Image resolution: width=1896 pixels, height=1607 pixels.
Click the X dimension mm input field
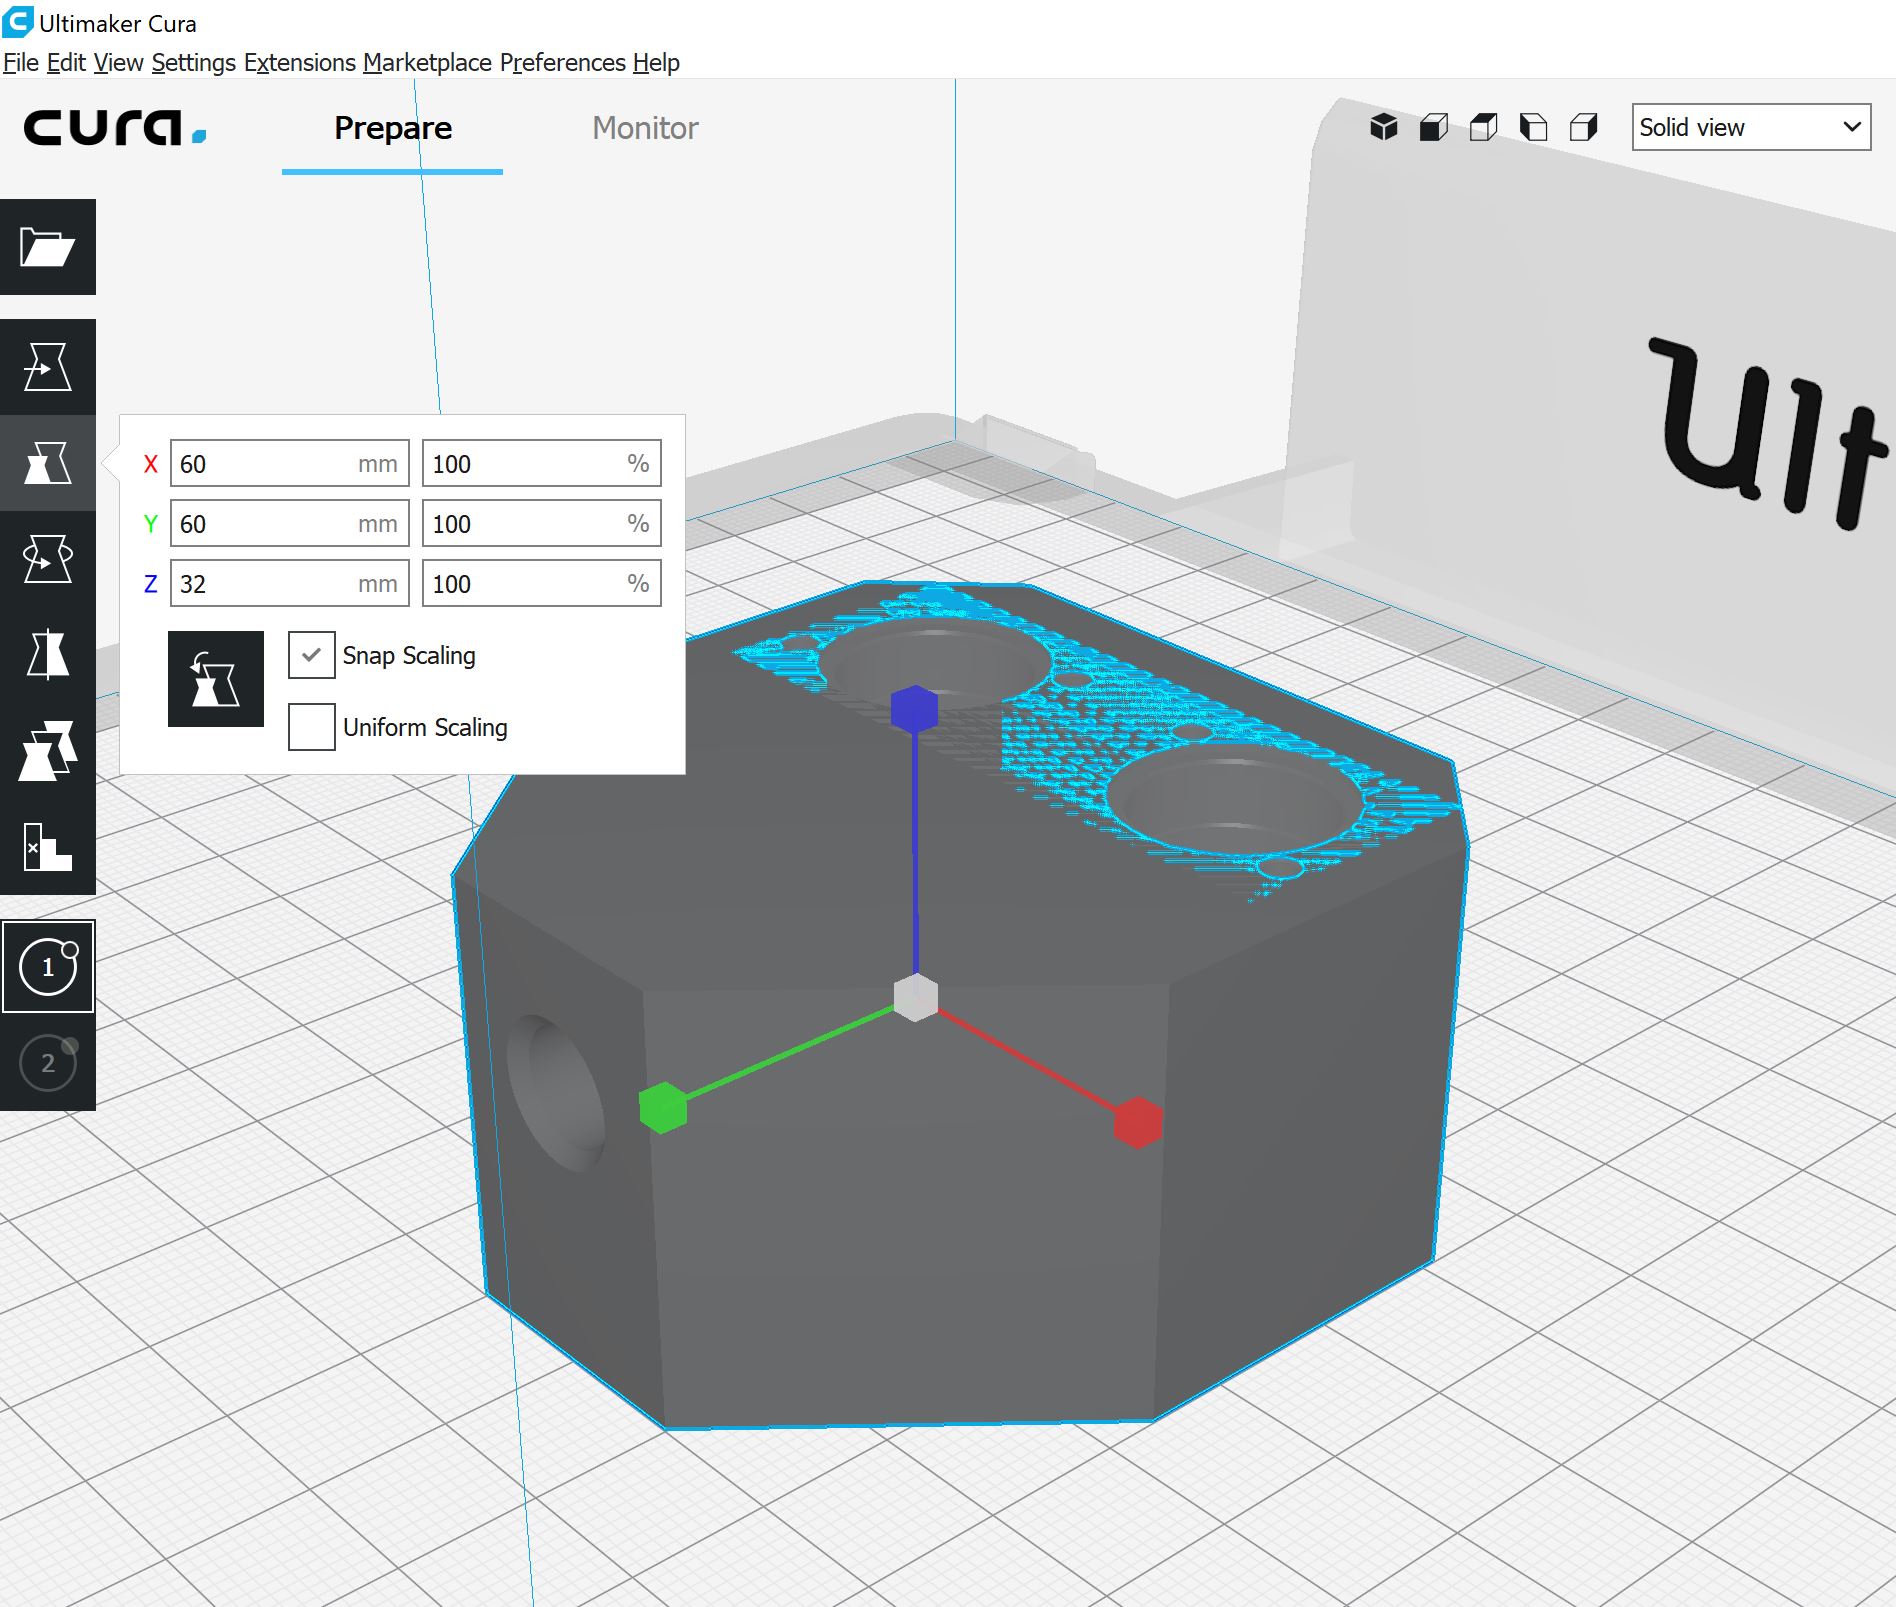tap(265, 464)
